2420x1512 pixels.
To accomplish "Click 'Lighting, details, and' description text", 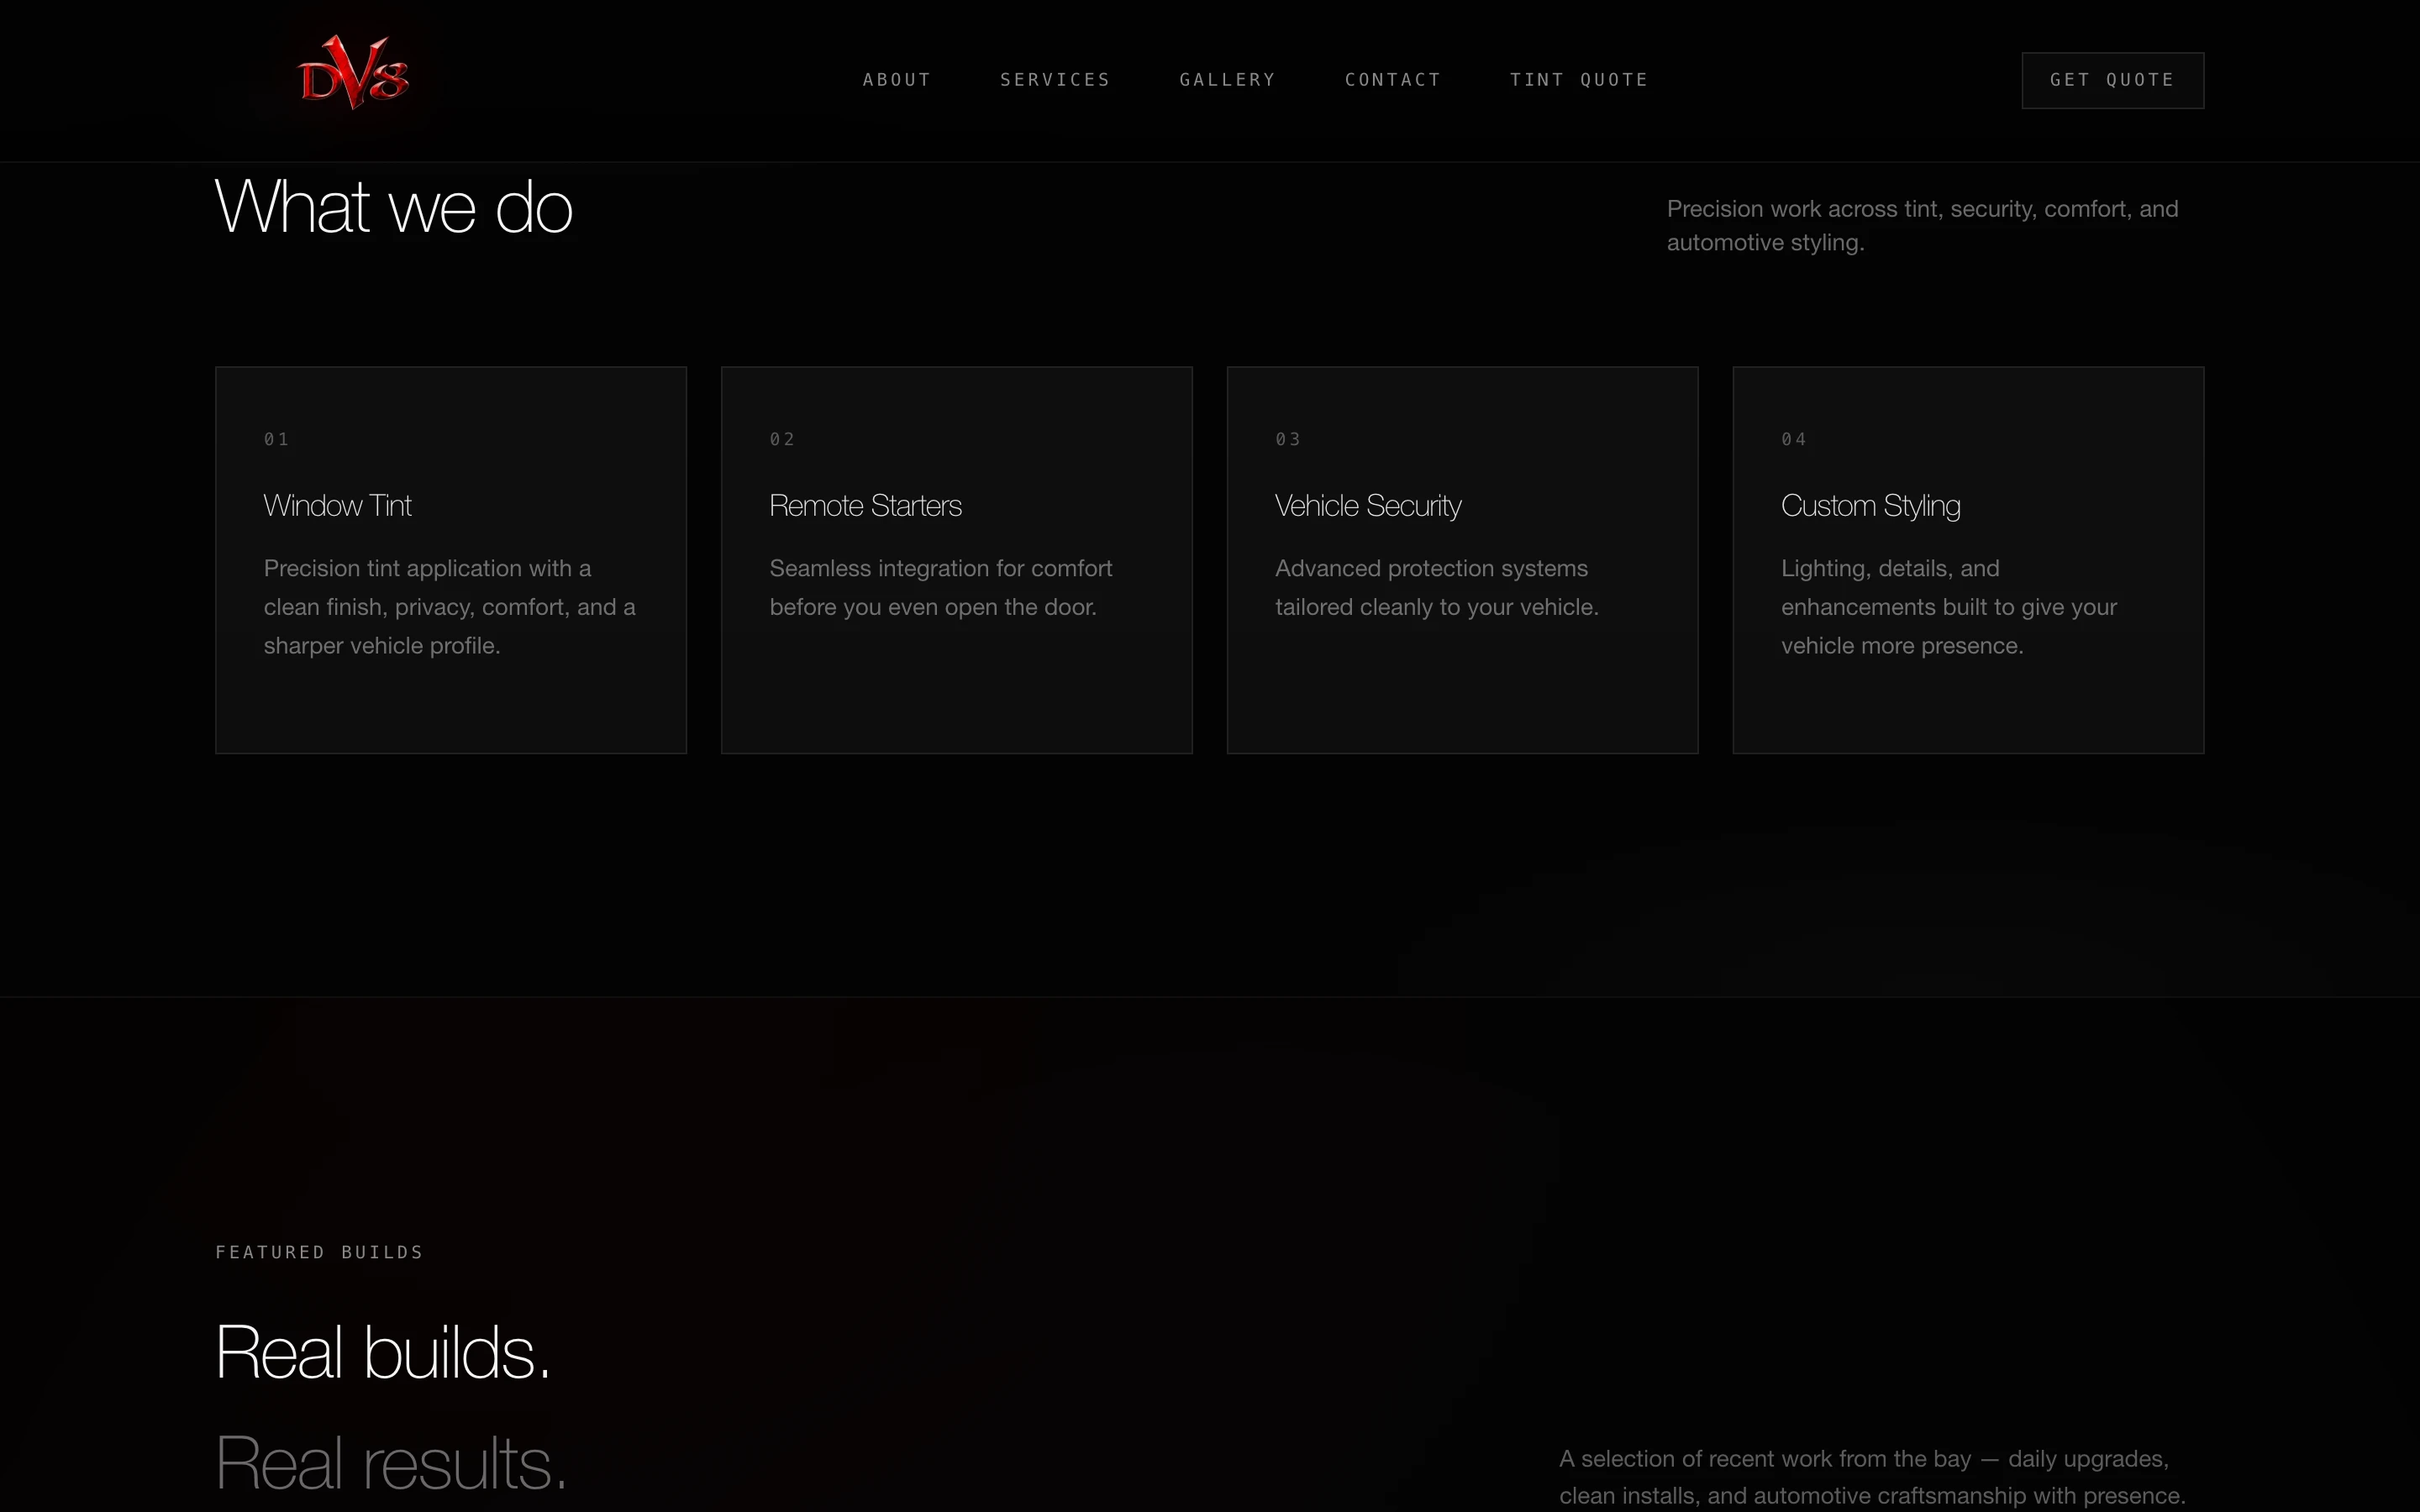I will (x=1890, y=568).
